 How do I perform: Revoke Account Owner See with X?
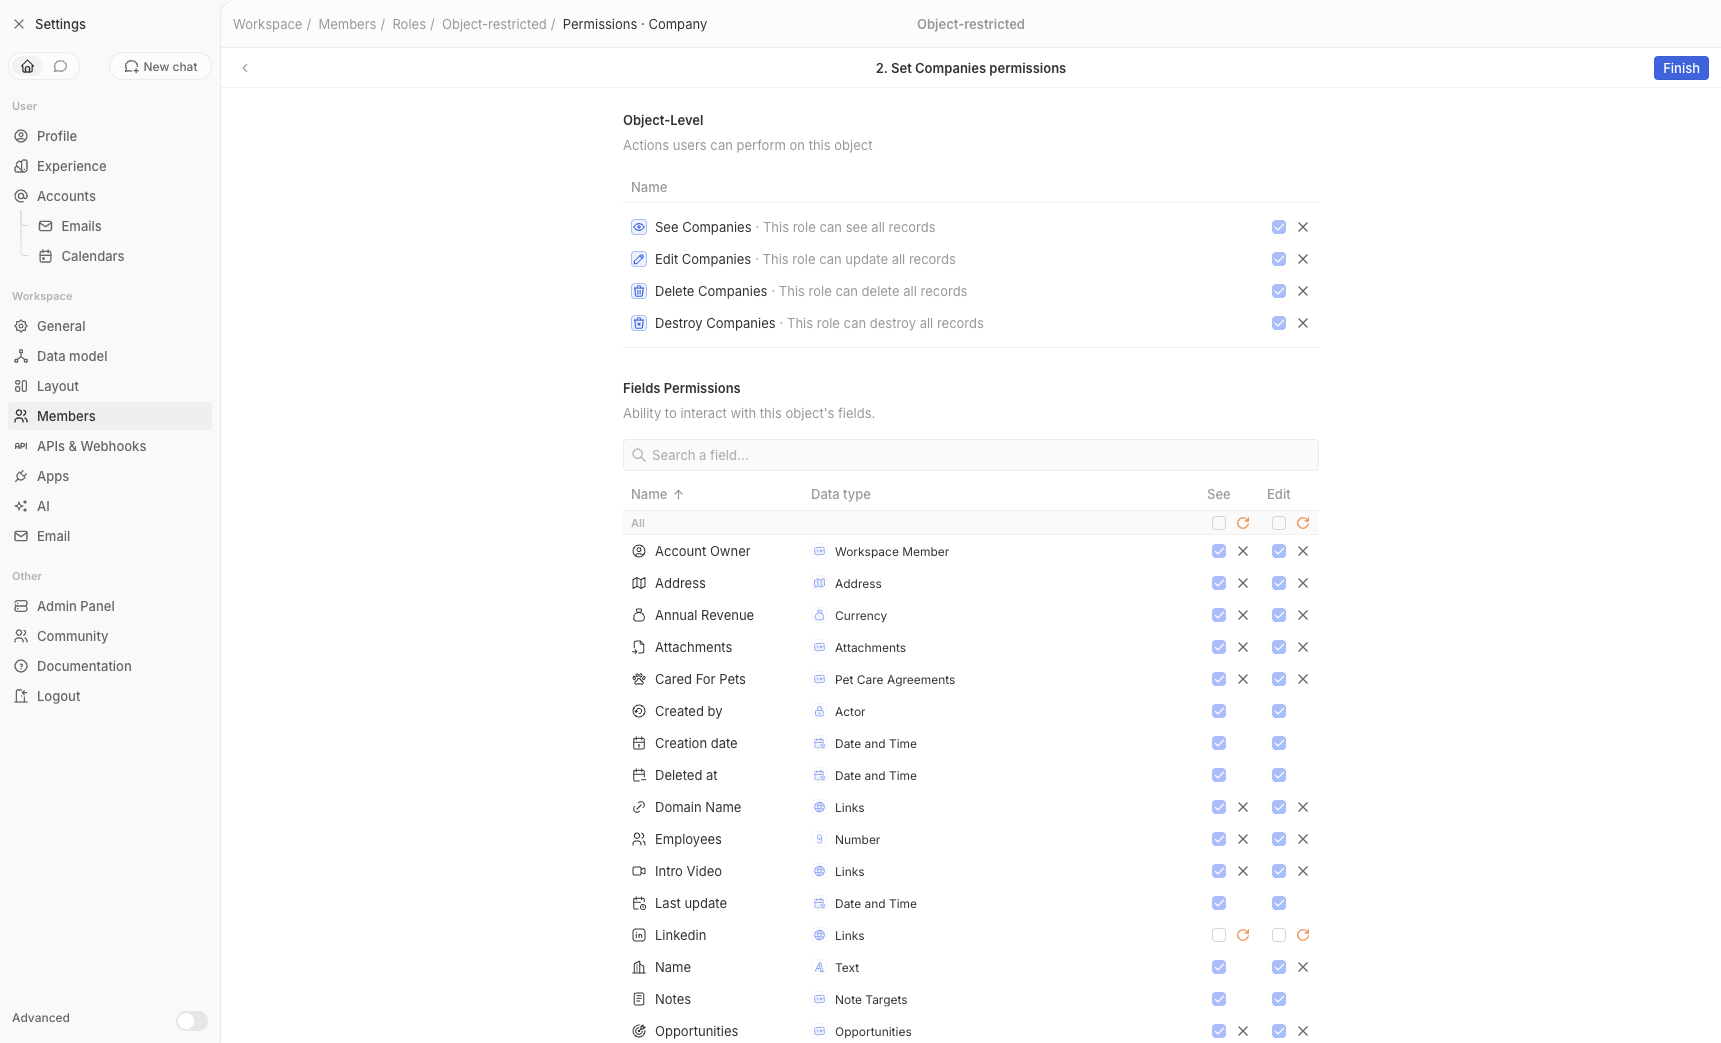[1243, 551]
